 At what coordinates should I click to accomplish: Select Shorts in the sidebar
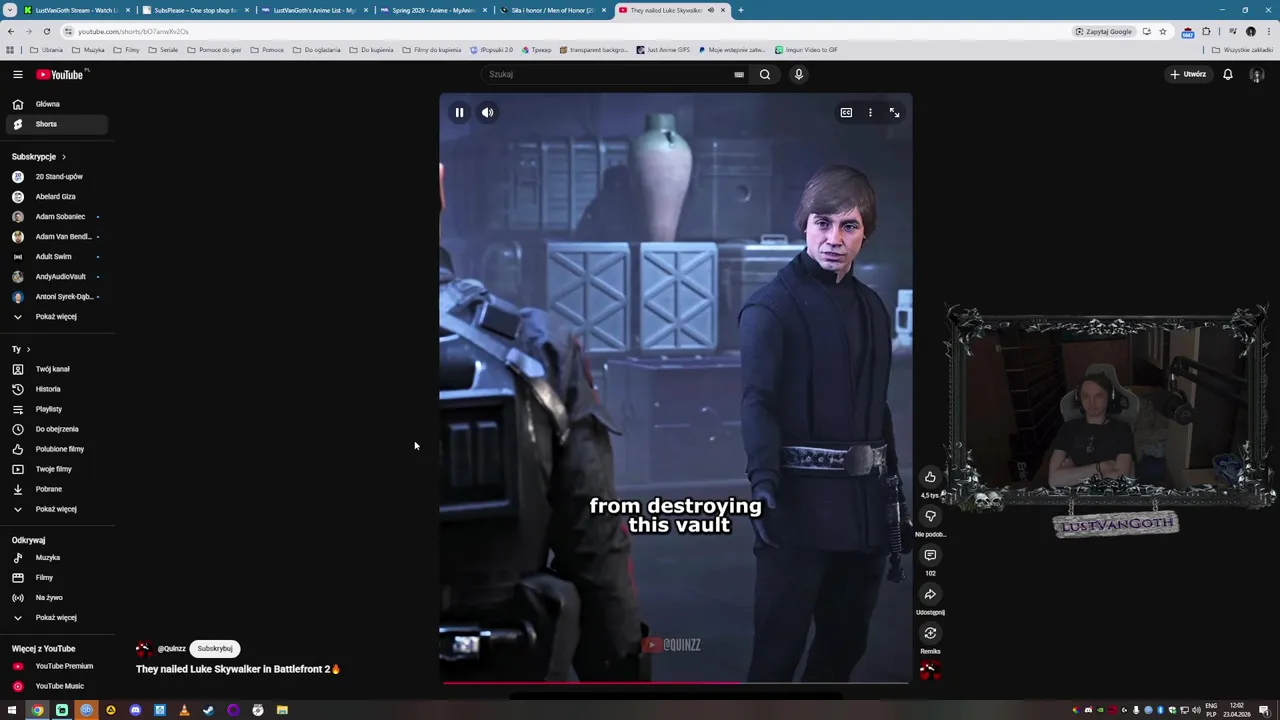click(55, 124)
